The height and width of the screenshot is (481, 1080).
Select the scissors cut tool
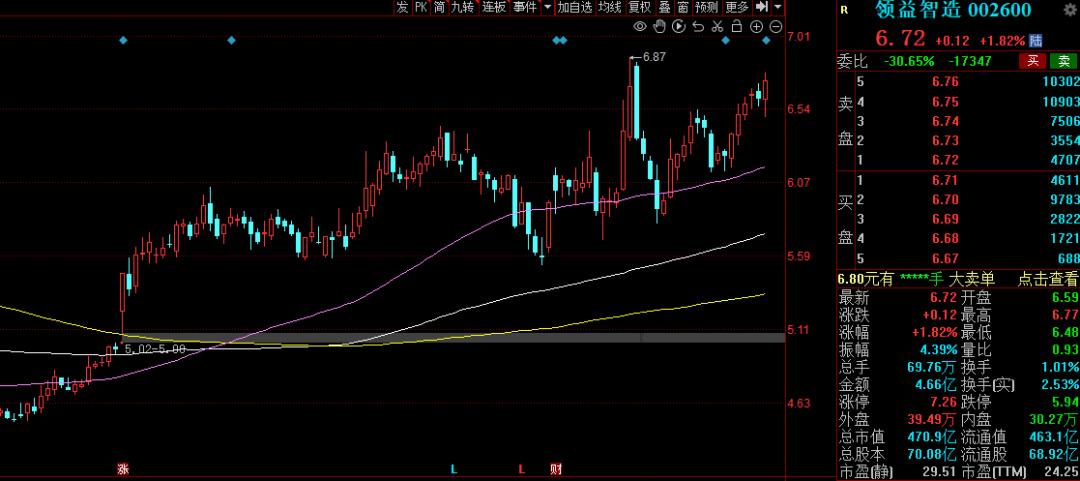pyautogui.click(x=719, y=25)
